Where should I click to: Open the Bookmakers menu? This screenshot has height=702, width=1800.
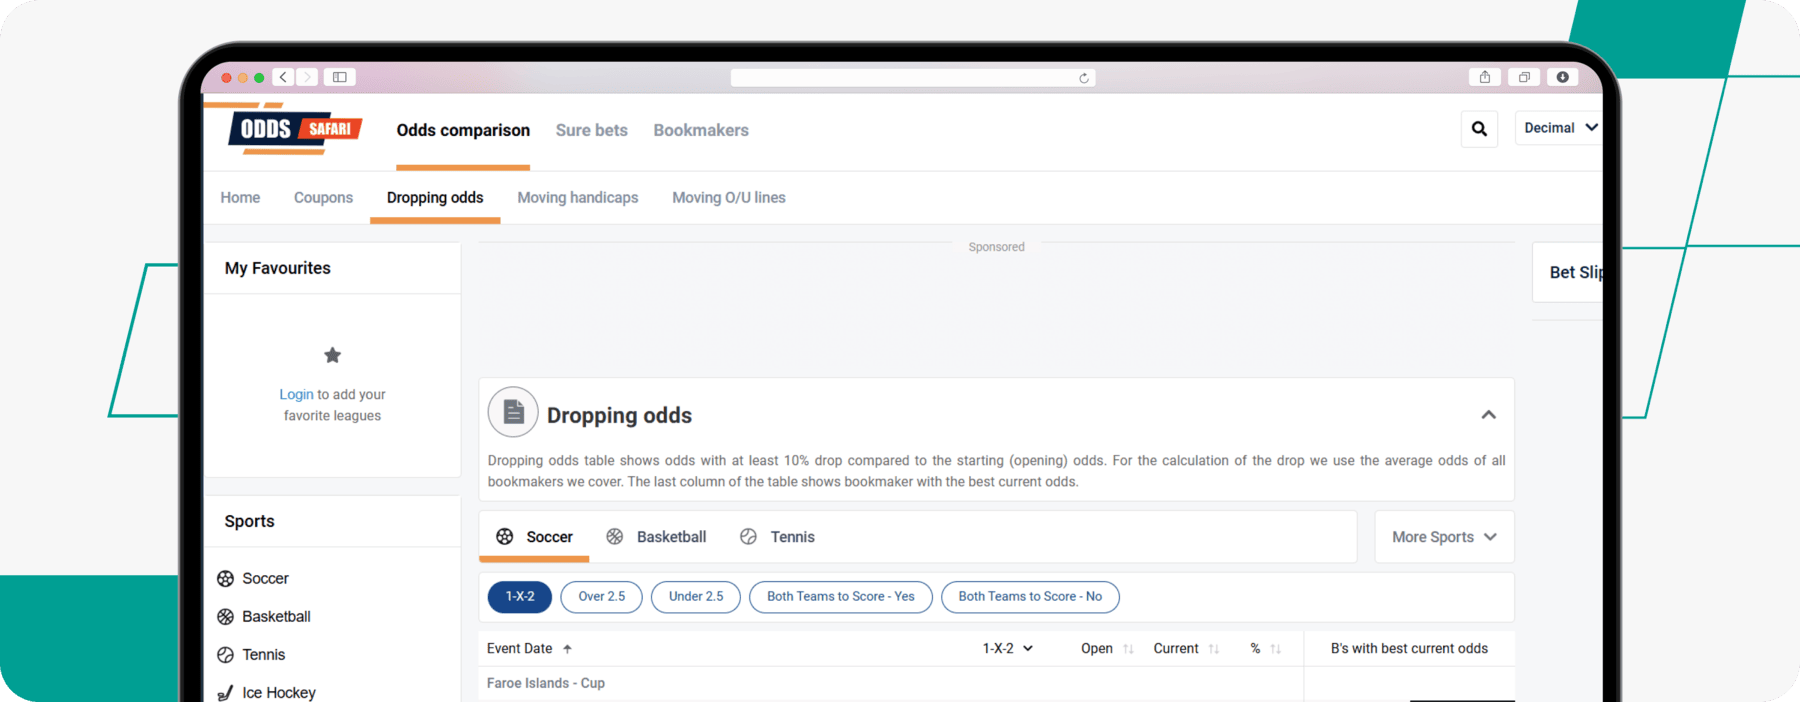[x=701, y=131]
